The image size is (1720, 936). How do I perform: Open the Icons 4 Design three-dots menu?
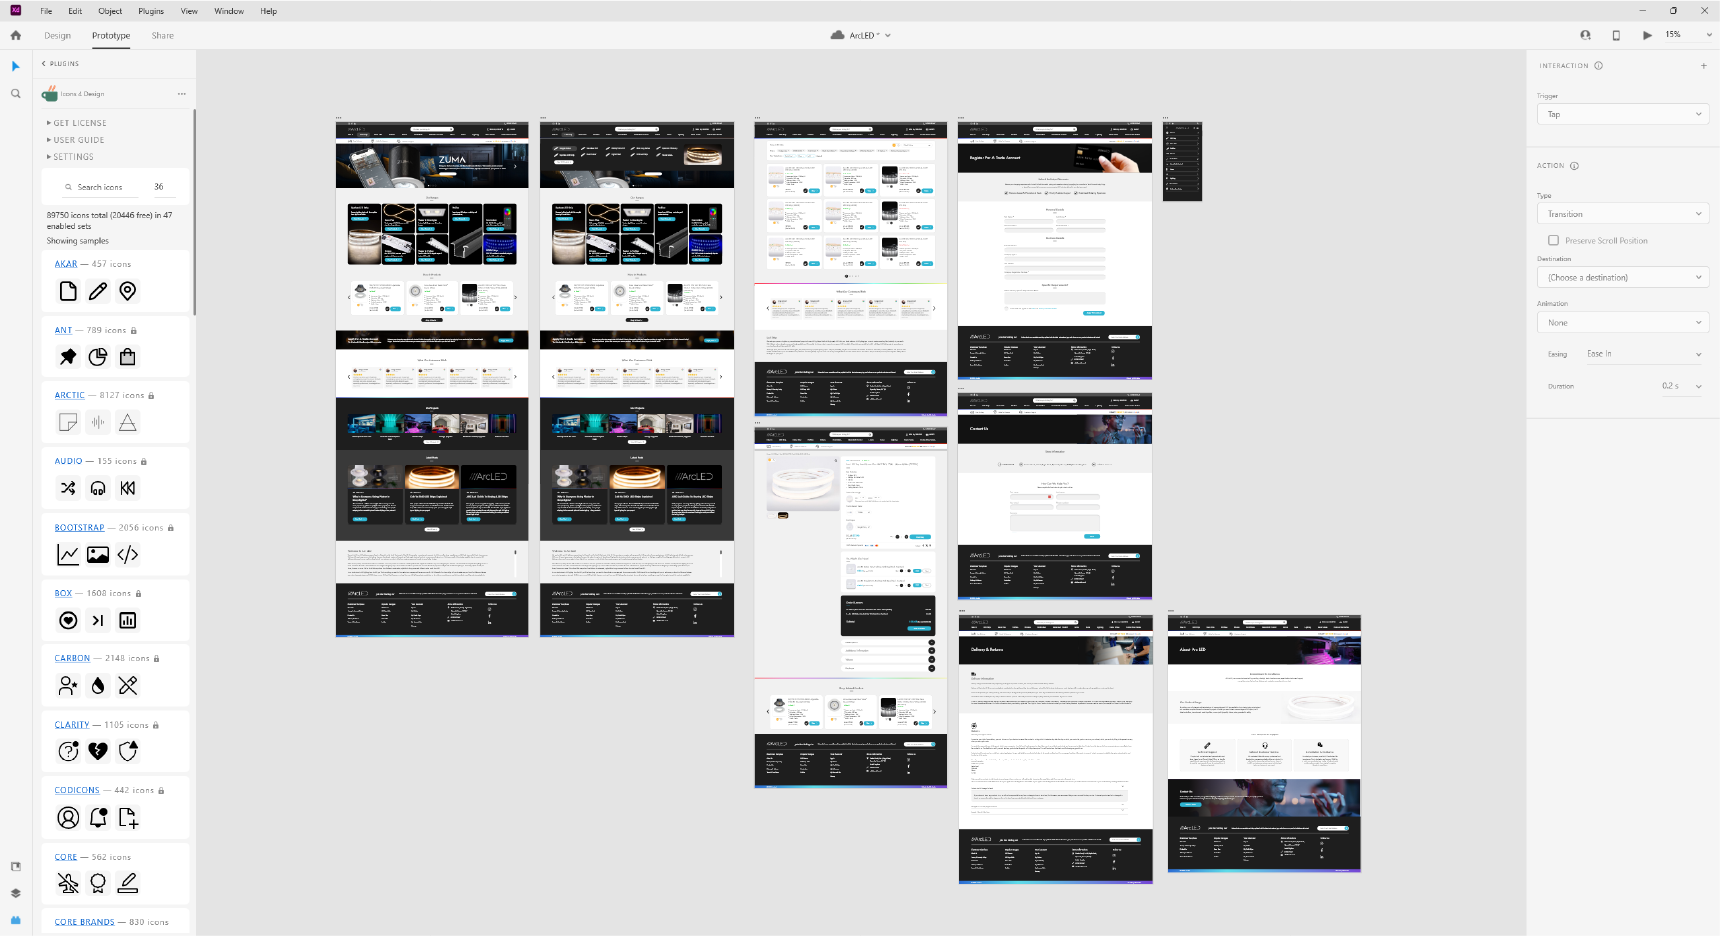[x=182, y=94]
